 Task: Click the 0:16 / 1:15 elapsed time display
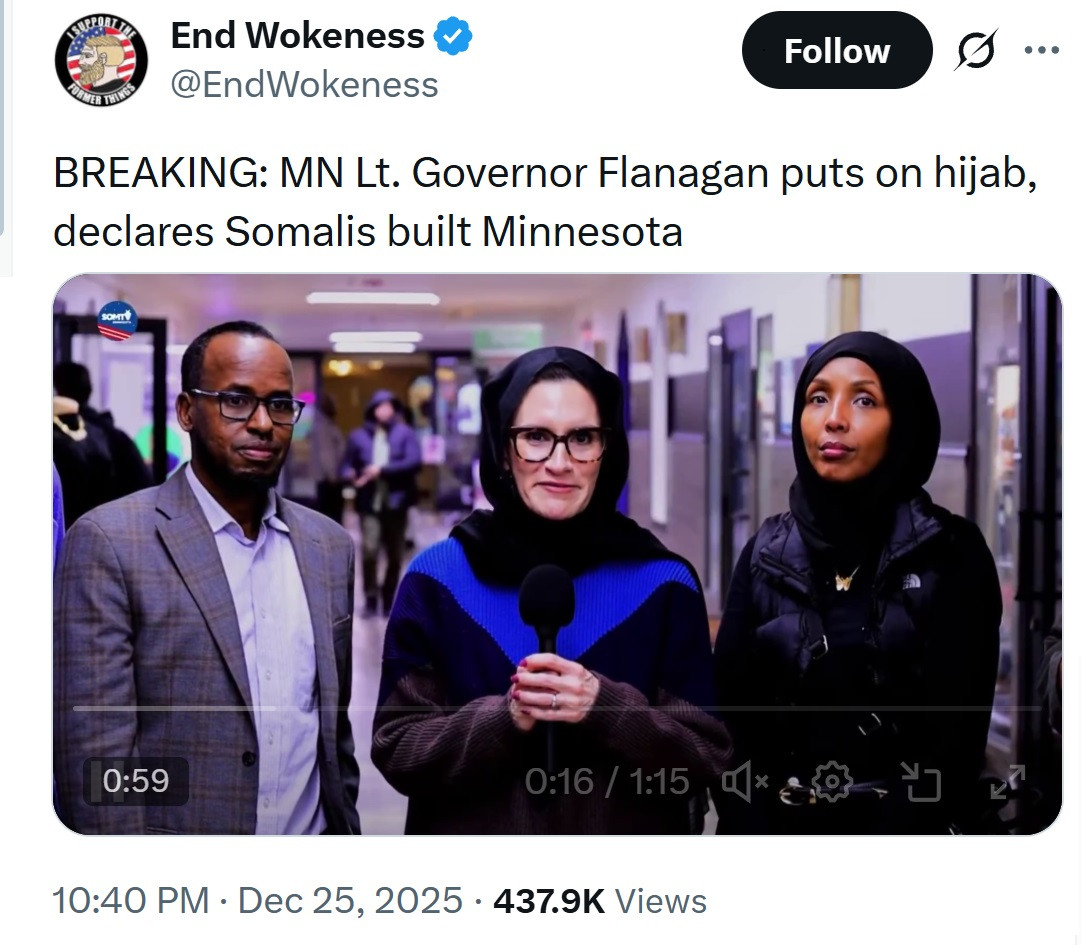606,782
